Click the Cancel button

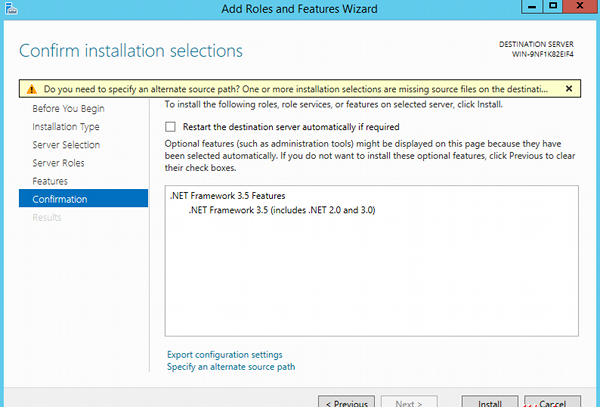[552, 402]
